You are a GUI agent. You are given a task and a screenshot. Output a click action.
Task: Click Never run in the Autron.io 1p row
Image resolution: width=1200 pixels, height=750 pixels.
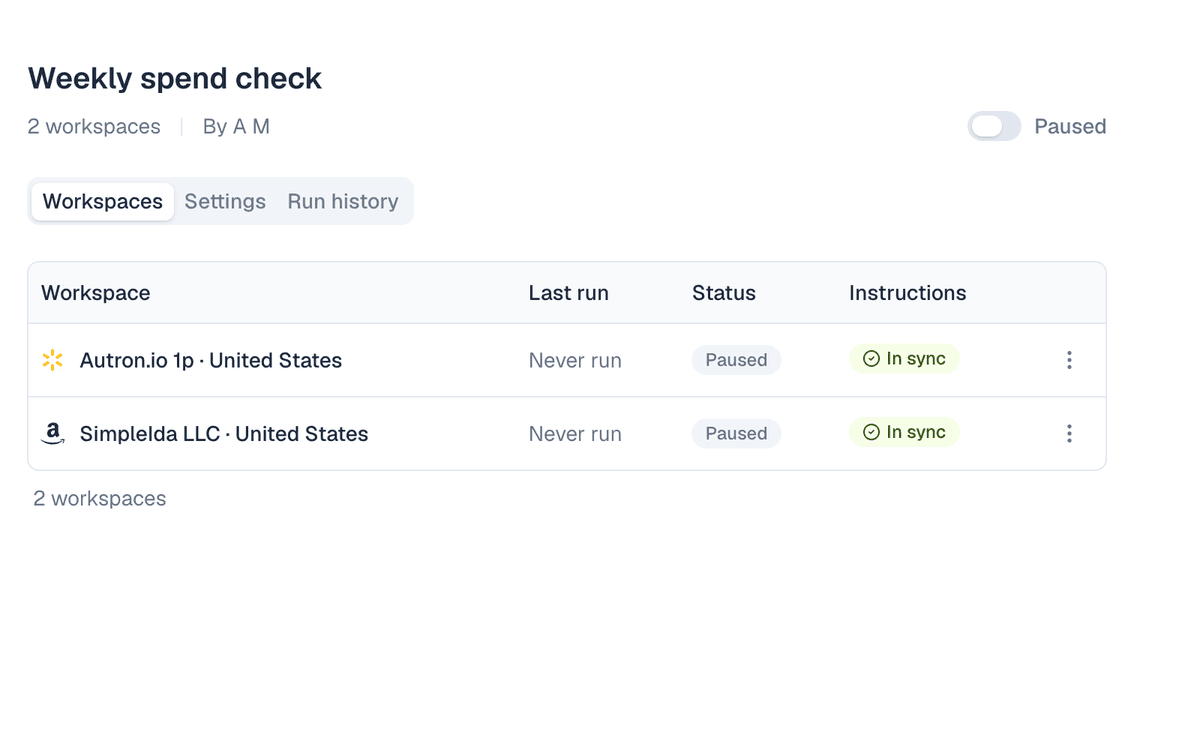575,361
